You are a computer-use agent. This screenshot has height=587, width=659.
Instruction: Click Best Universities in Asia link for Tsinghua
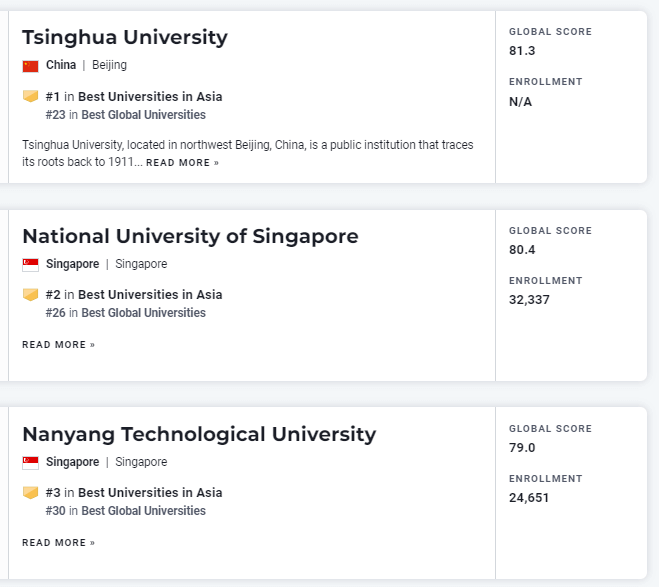[x=150, y=97]
